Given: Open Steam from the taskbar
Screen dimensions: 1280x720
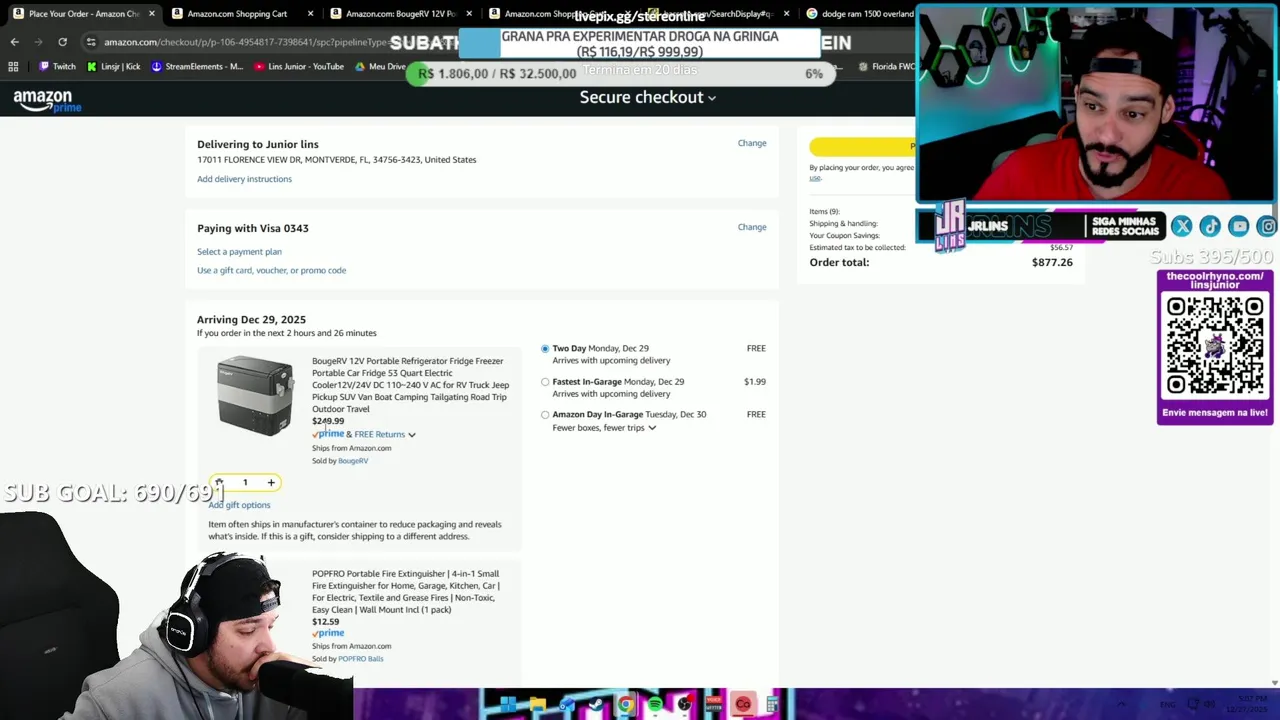Looking at the screenshot, I should tap(596, 705).
